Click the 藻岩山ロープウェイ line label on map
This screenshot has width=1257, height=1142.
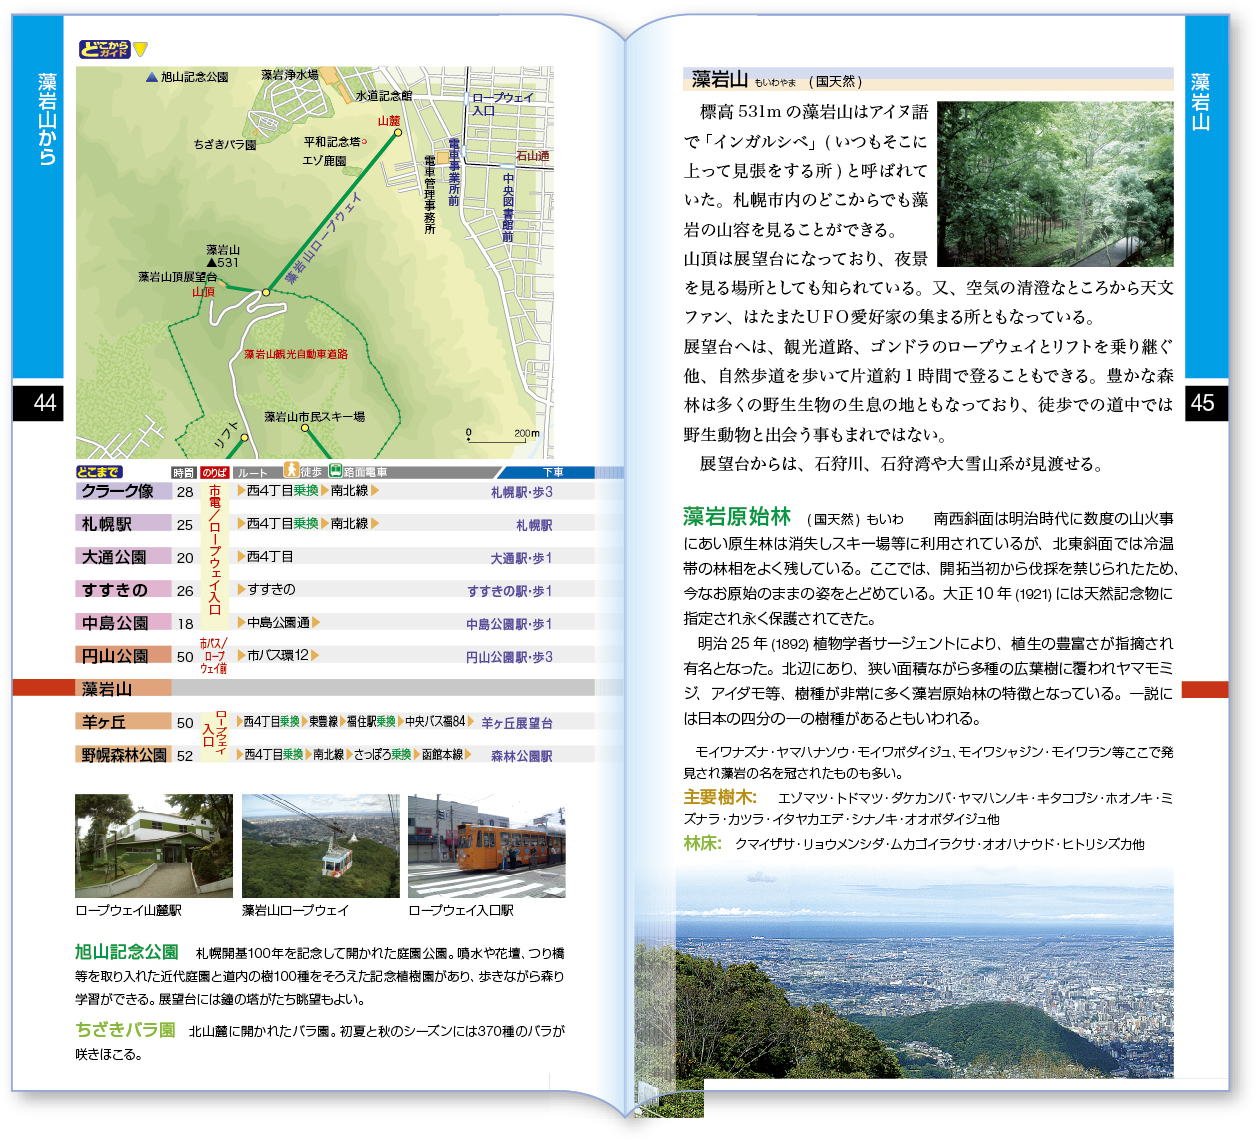coord(323,238)
